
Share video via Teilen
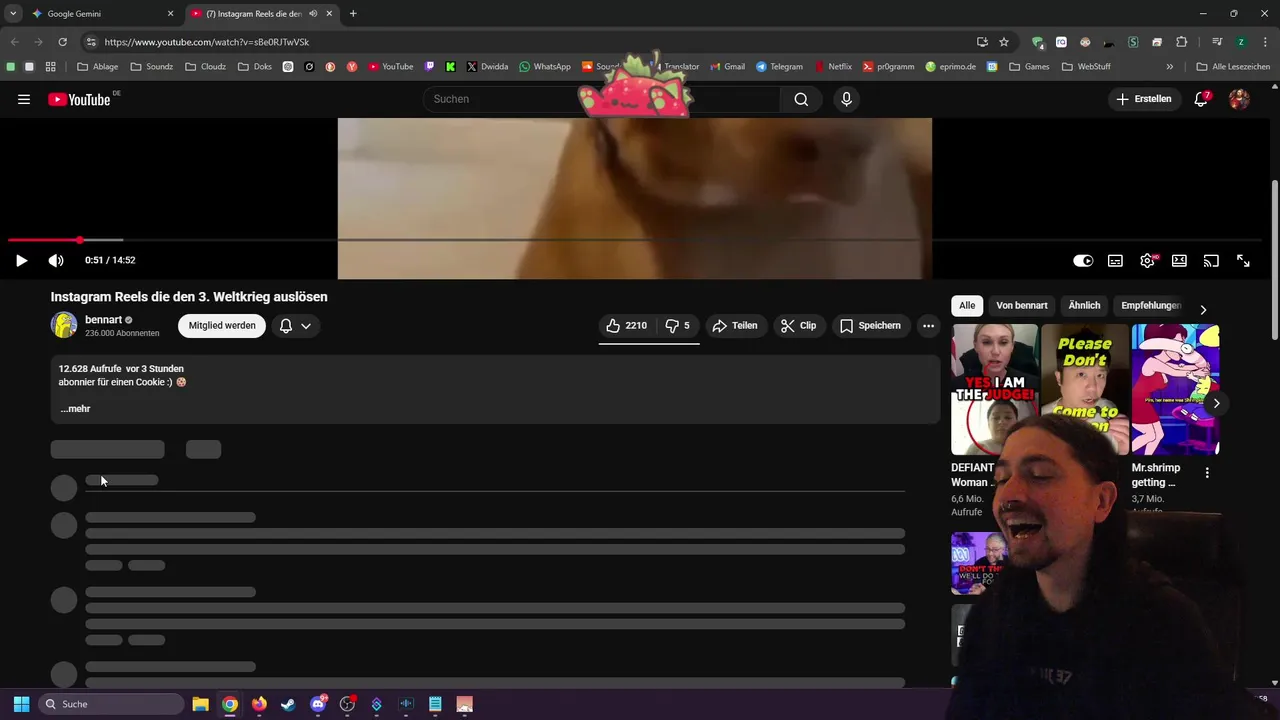point(734,325)
